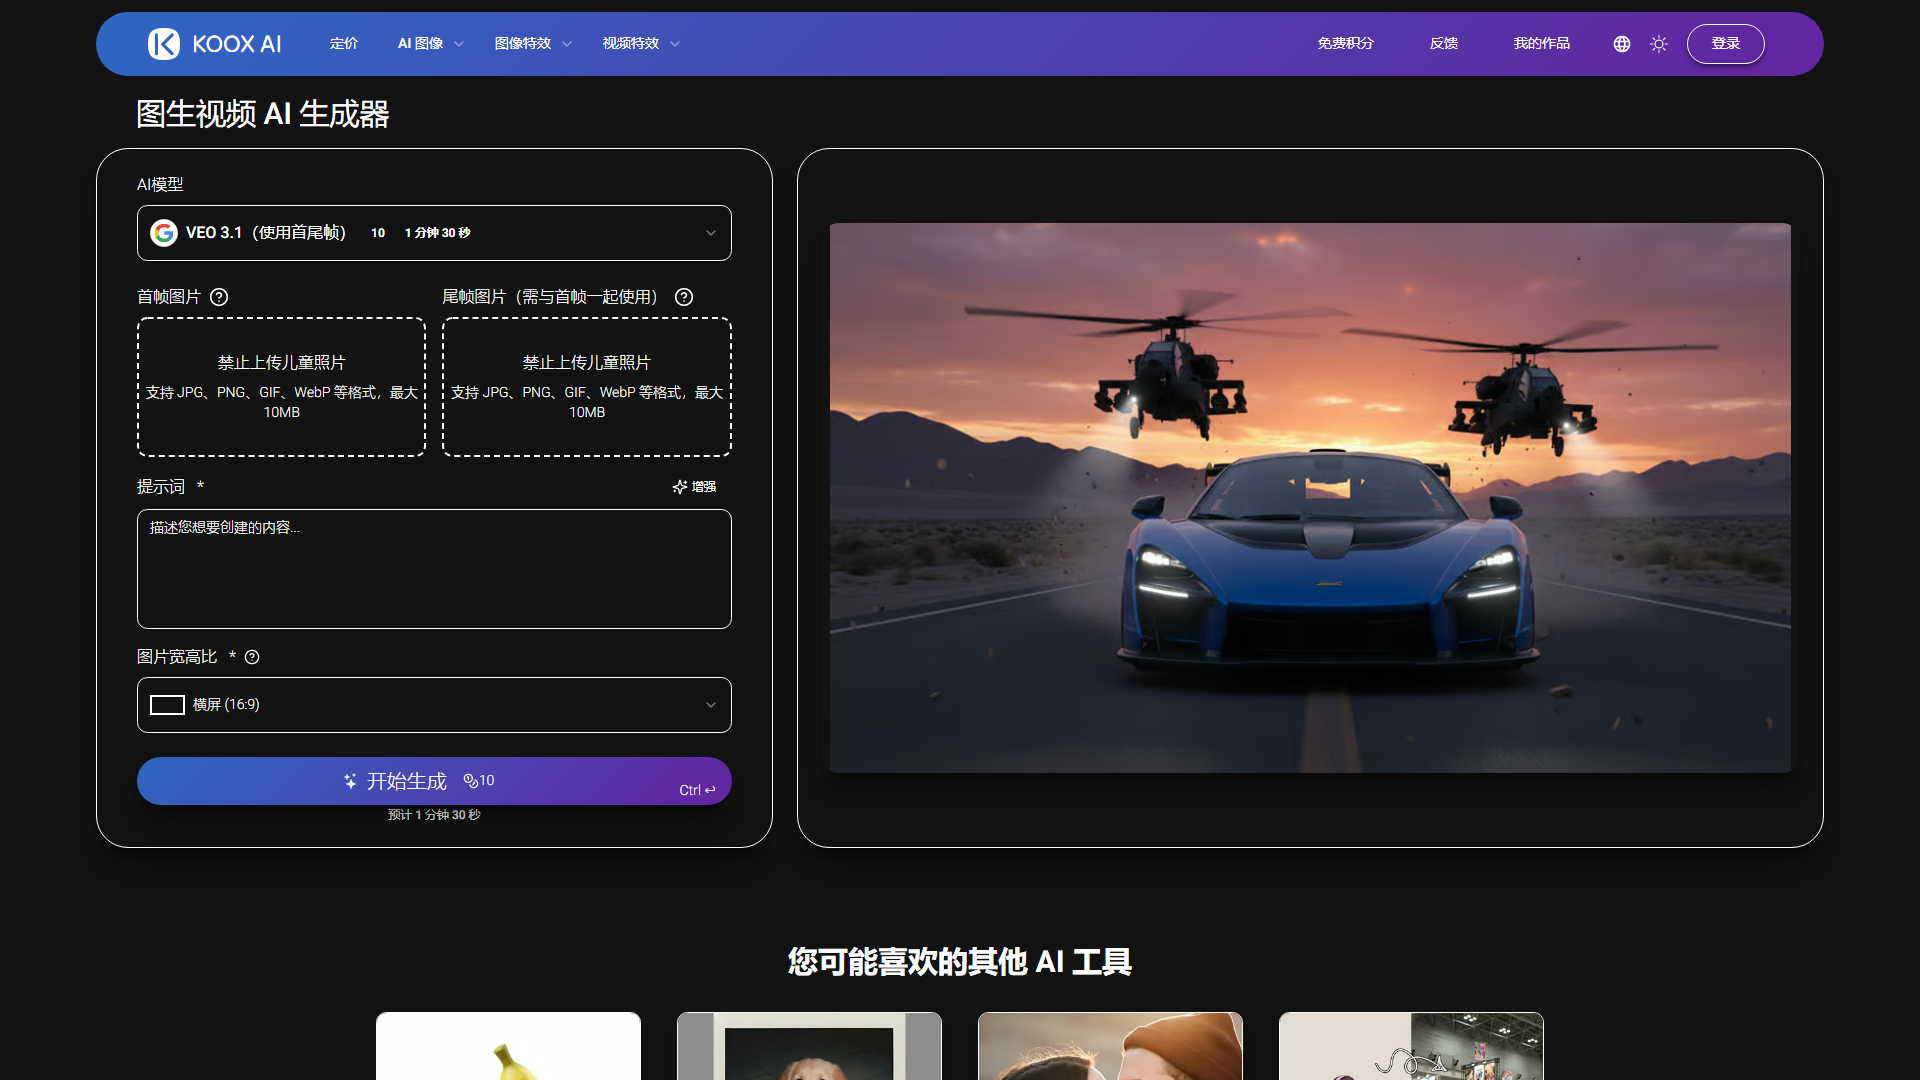Viewport: 1920px width, 1080px height.
Task: Open the VEO 3.1 AI model dropdown
Action: 434,232
